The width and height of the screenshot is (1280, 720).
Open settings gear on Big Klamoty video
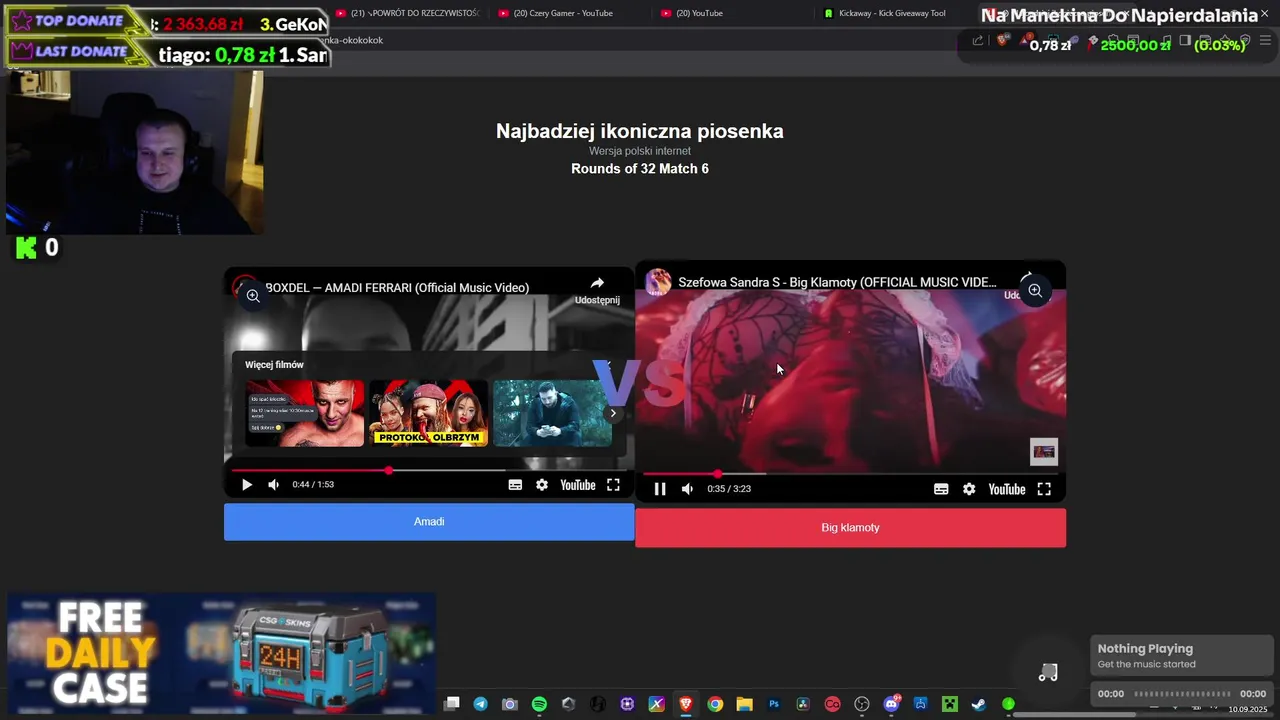(x=969, y=489)
